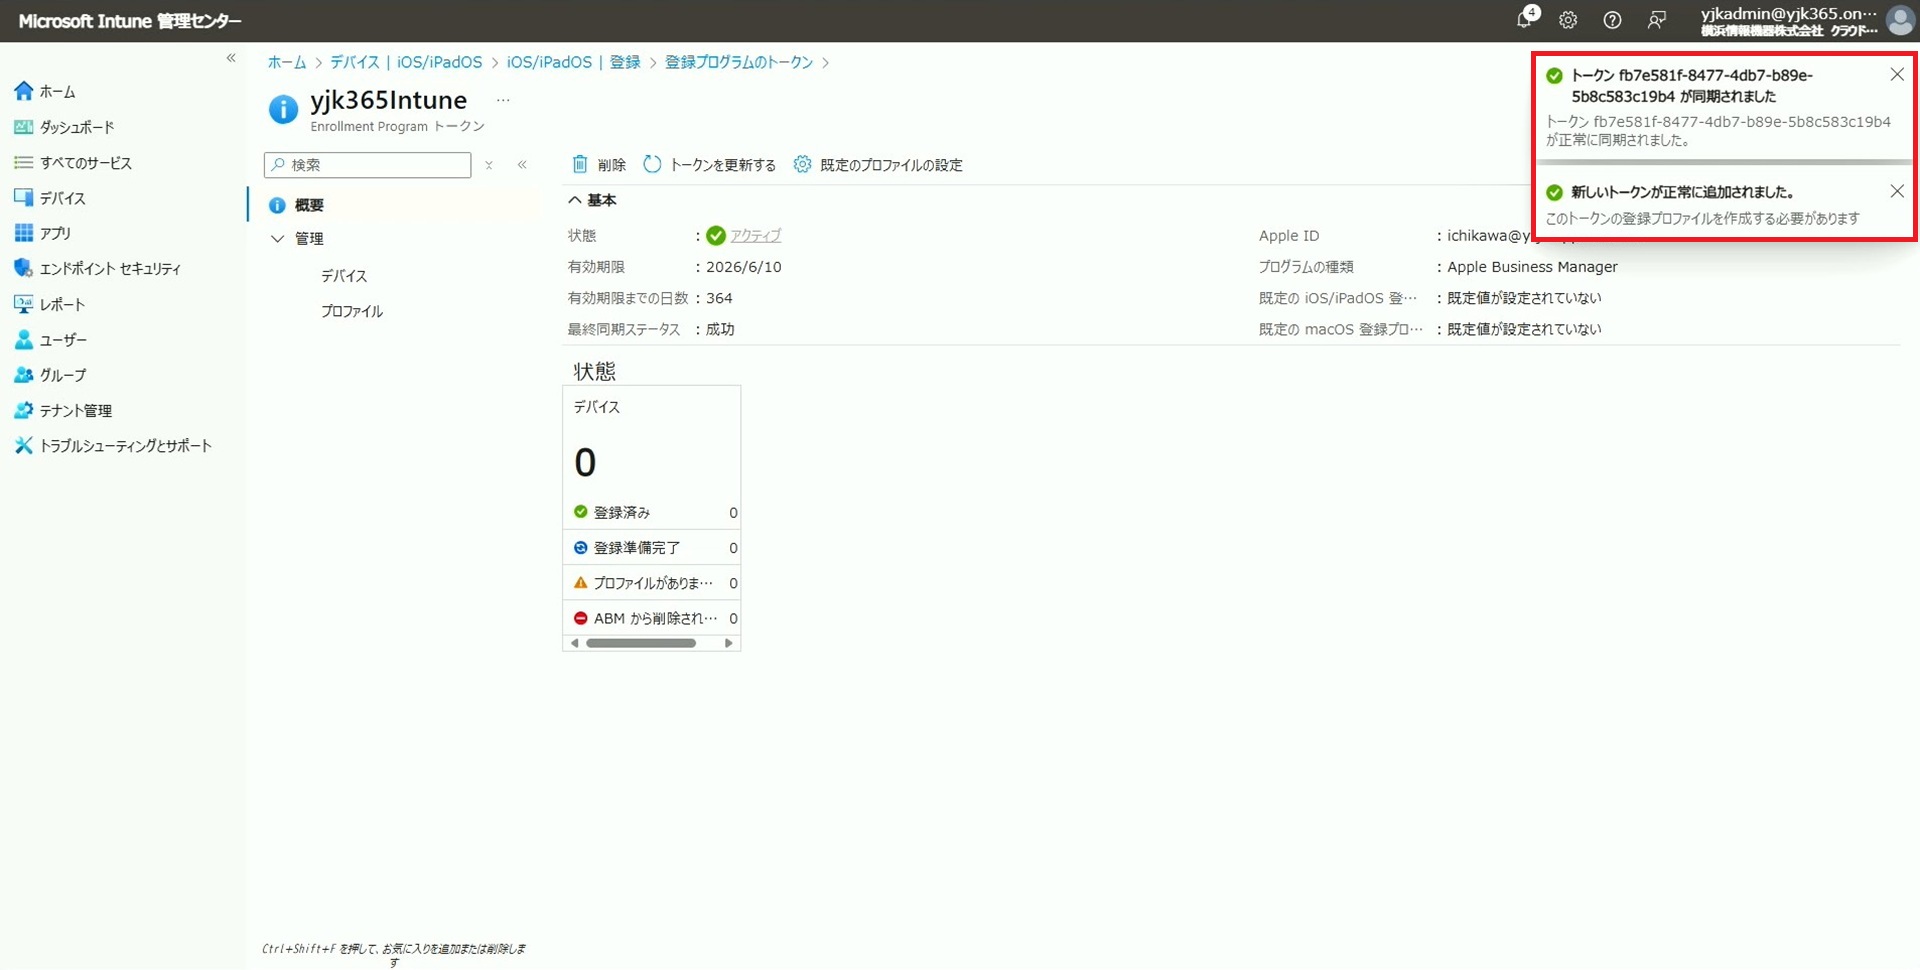
Task: Open ダッシュボード in the sidebar
Action: point(65,127)
